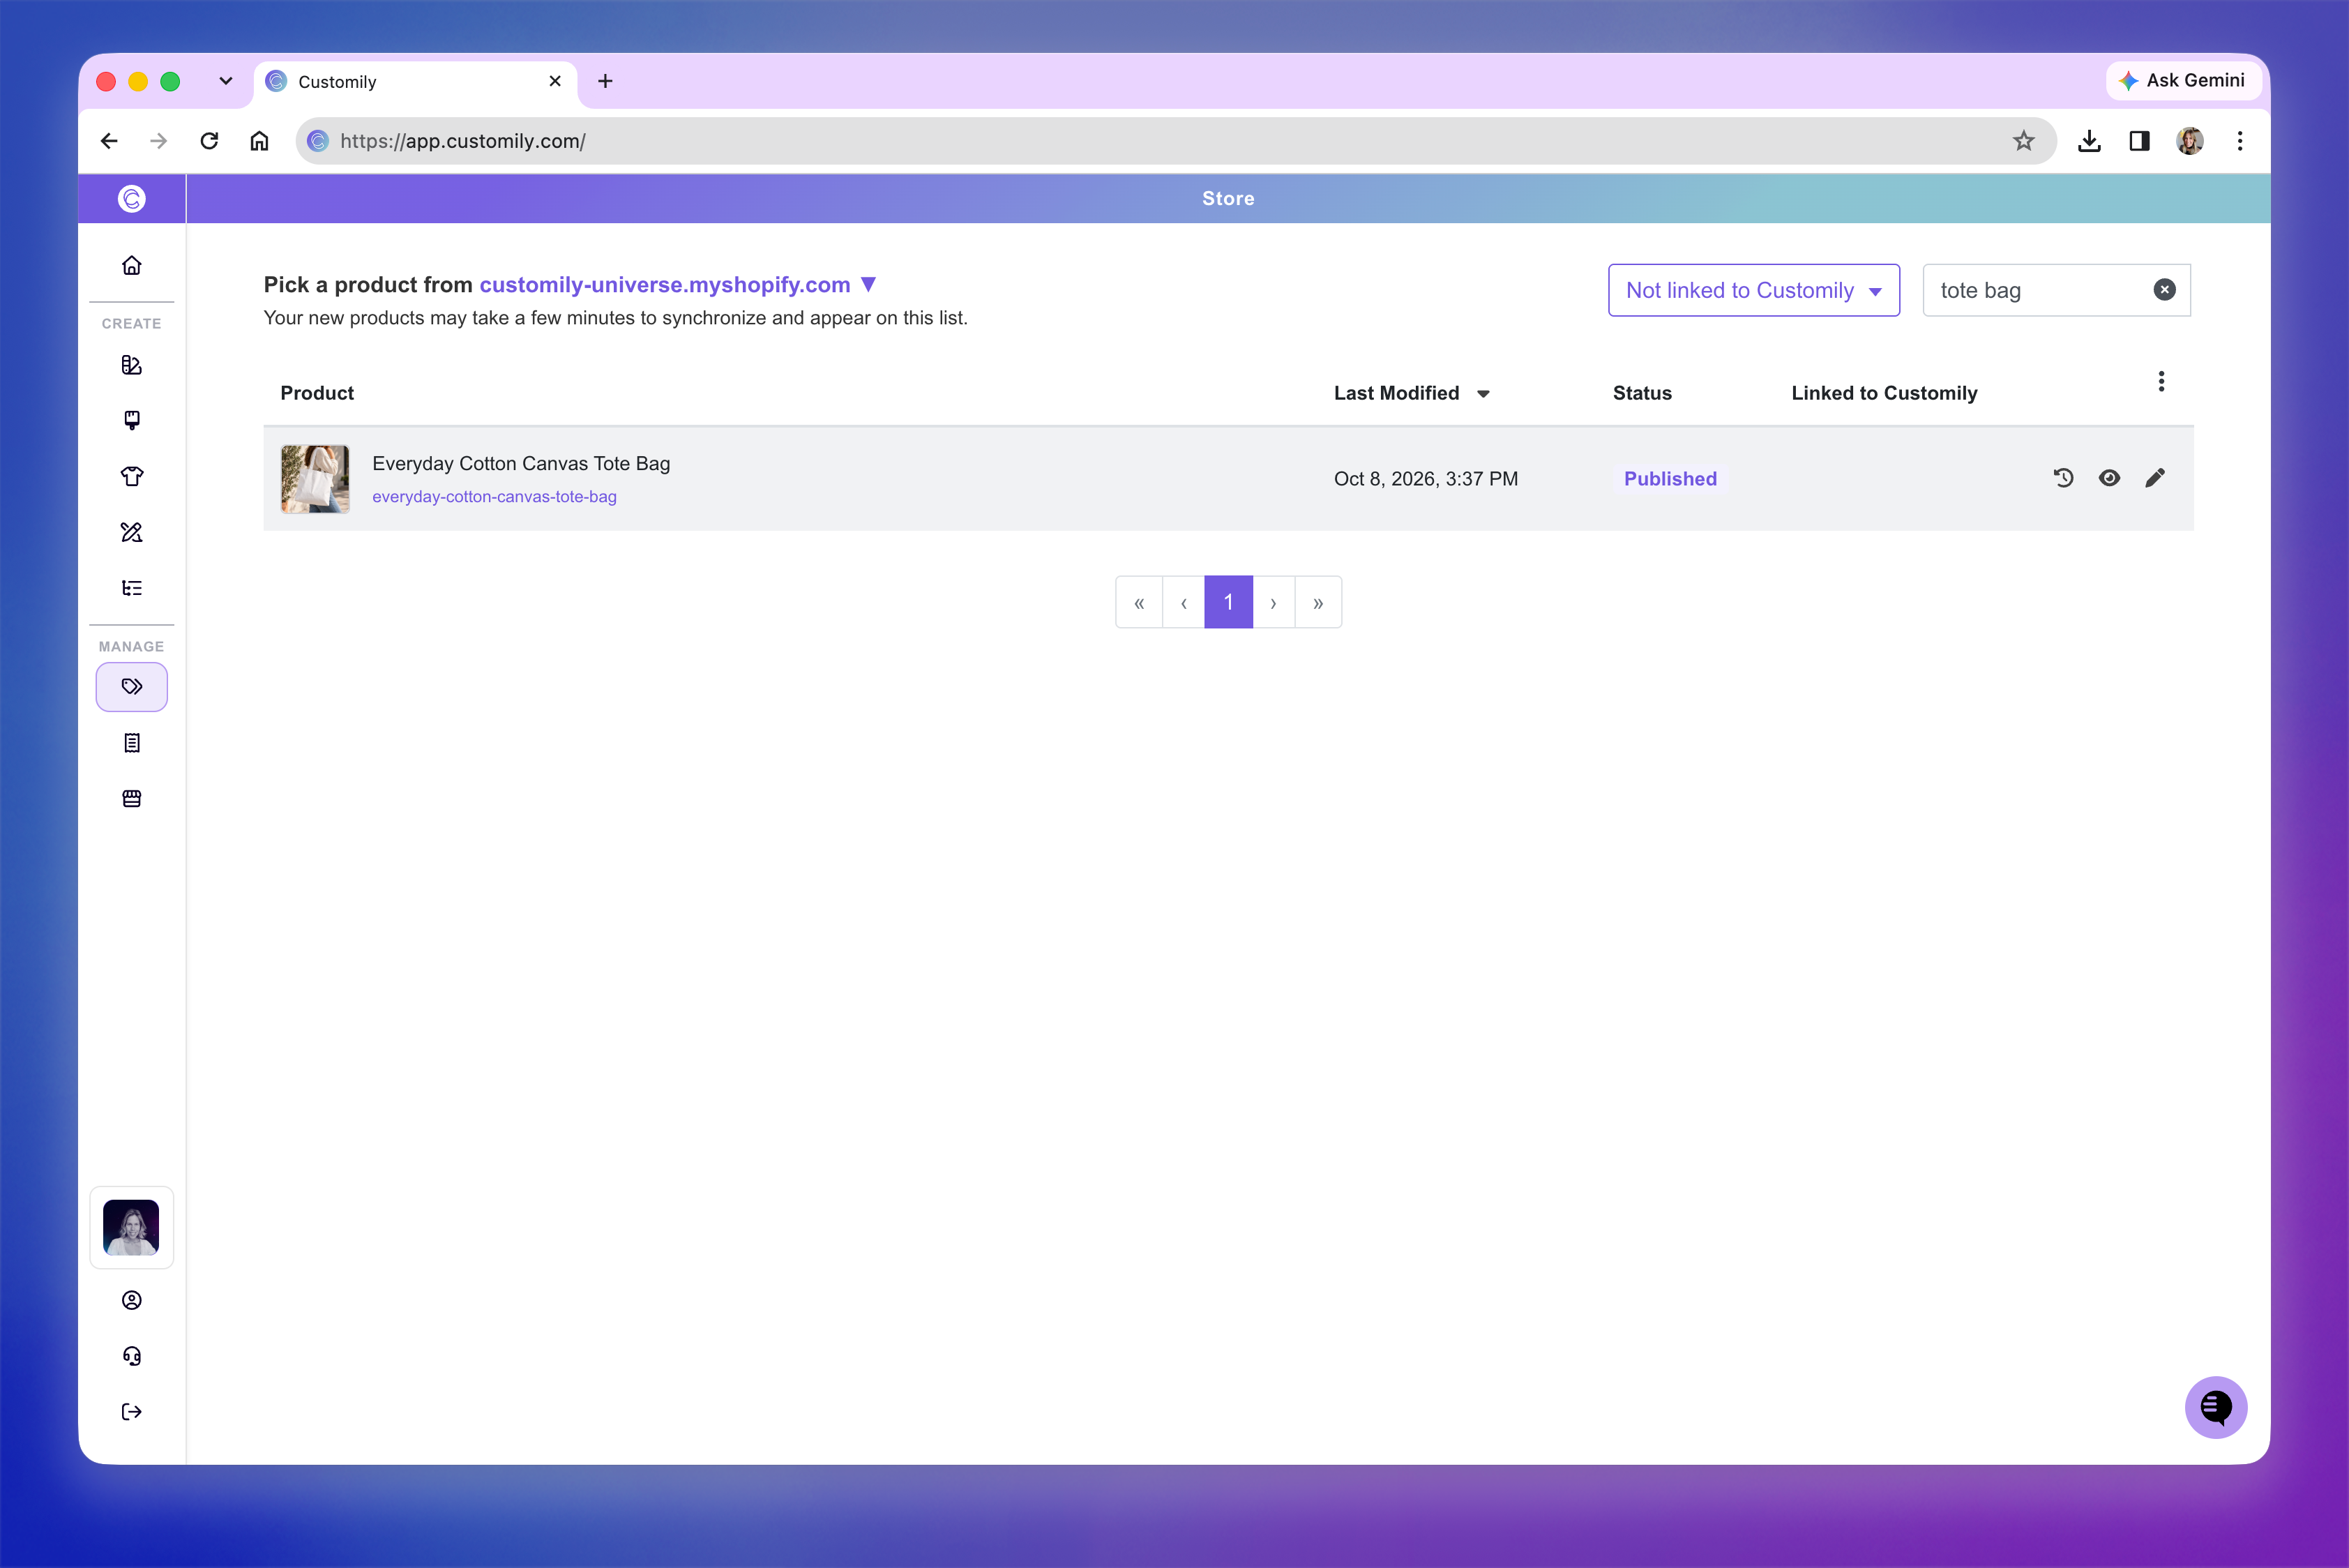Open the table column options menu

(2161, 381)
